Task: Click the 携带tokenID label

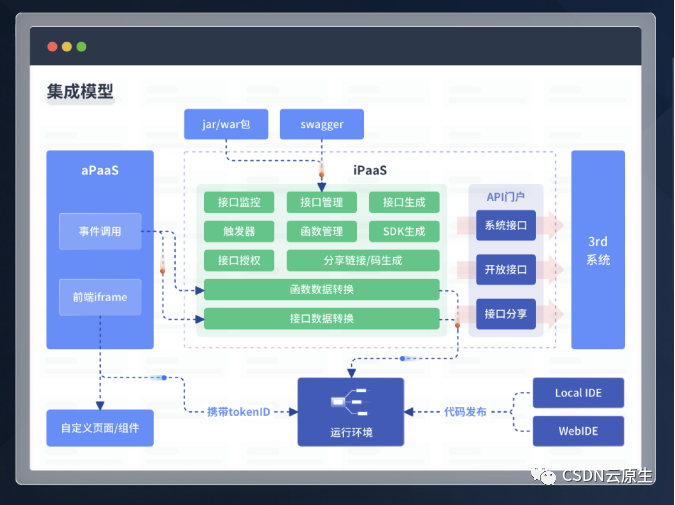Action: 238,412
